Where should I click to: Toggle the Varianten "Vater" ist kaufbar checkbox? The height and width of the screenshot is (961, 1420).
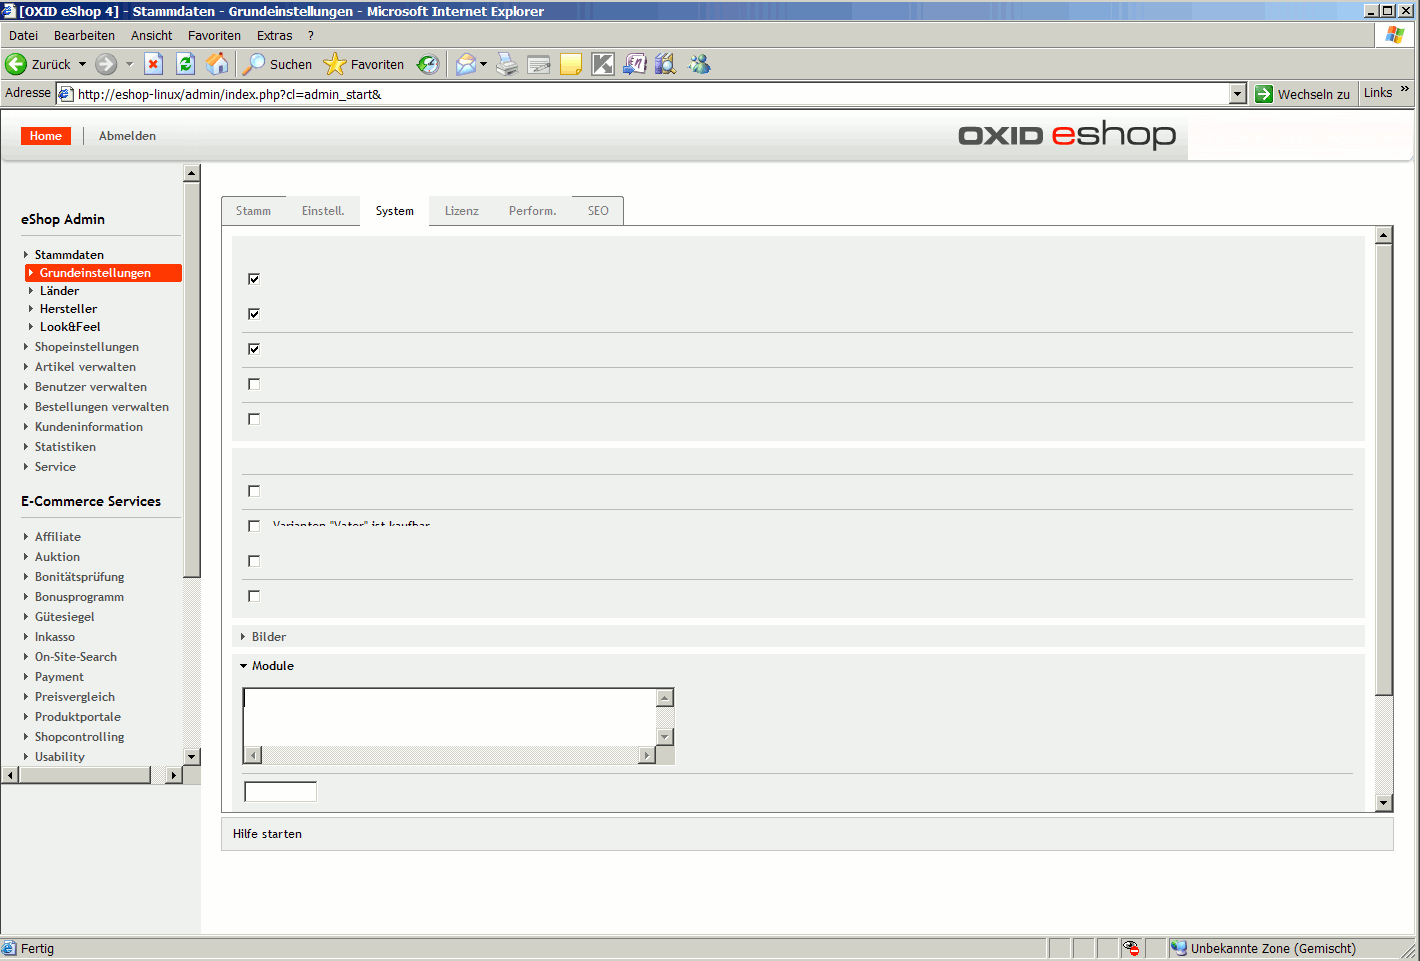pos(254,526)
